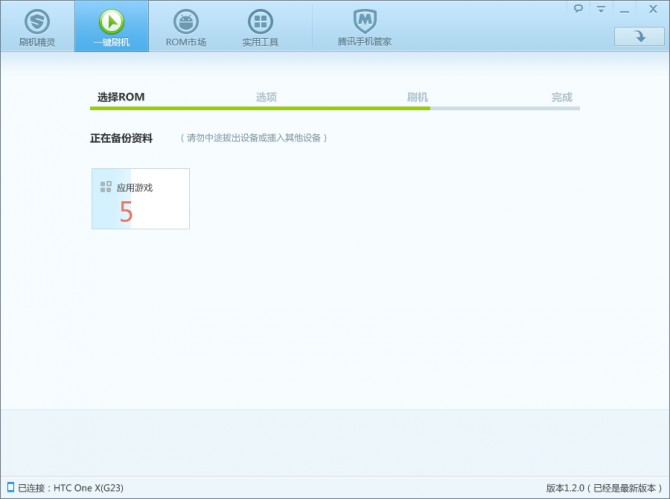Click the 刷机 step label
Screen dimensions: 670x499
(x=417, y=97)
